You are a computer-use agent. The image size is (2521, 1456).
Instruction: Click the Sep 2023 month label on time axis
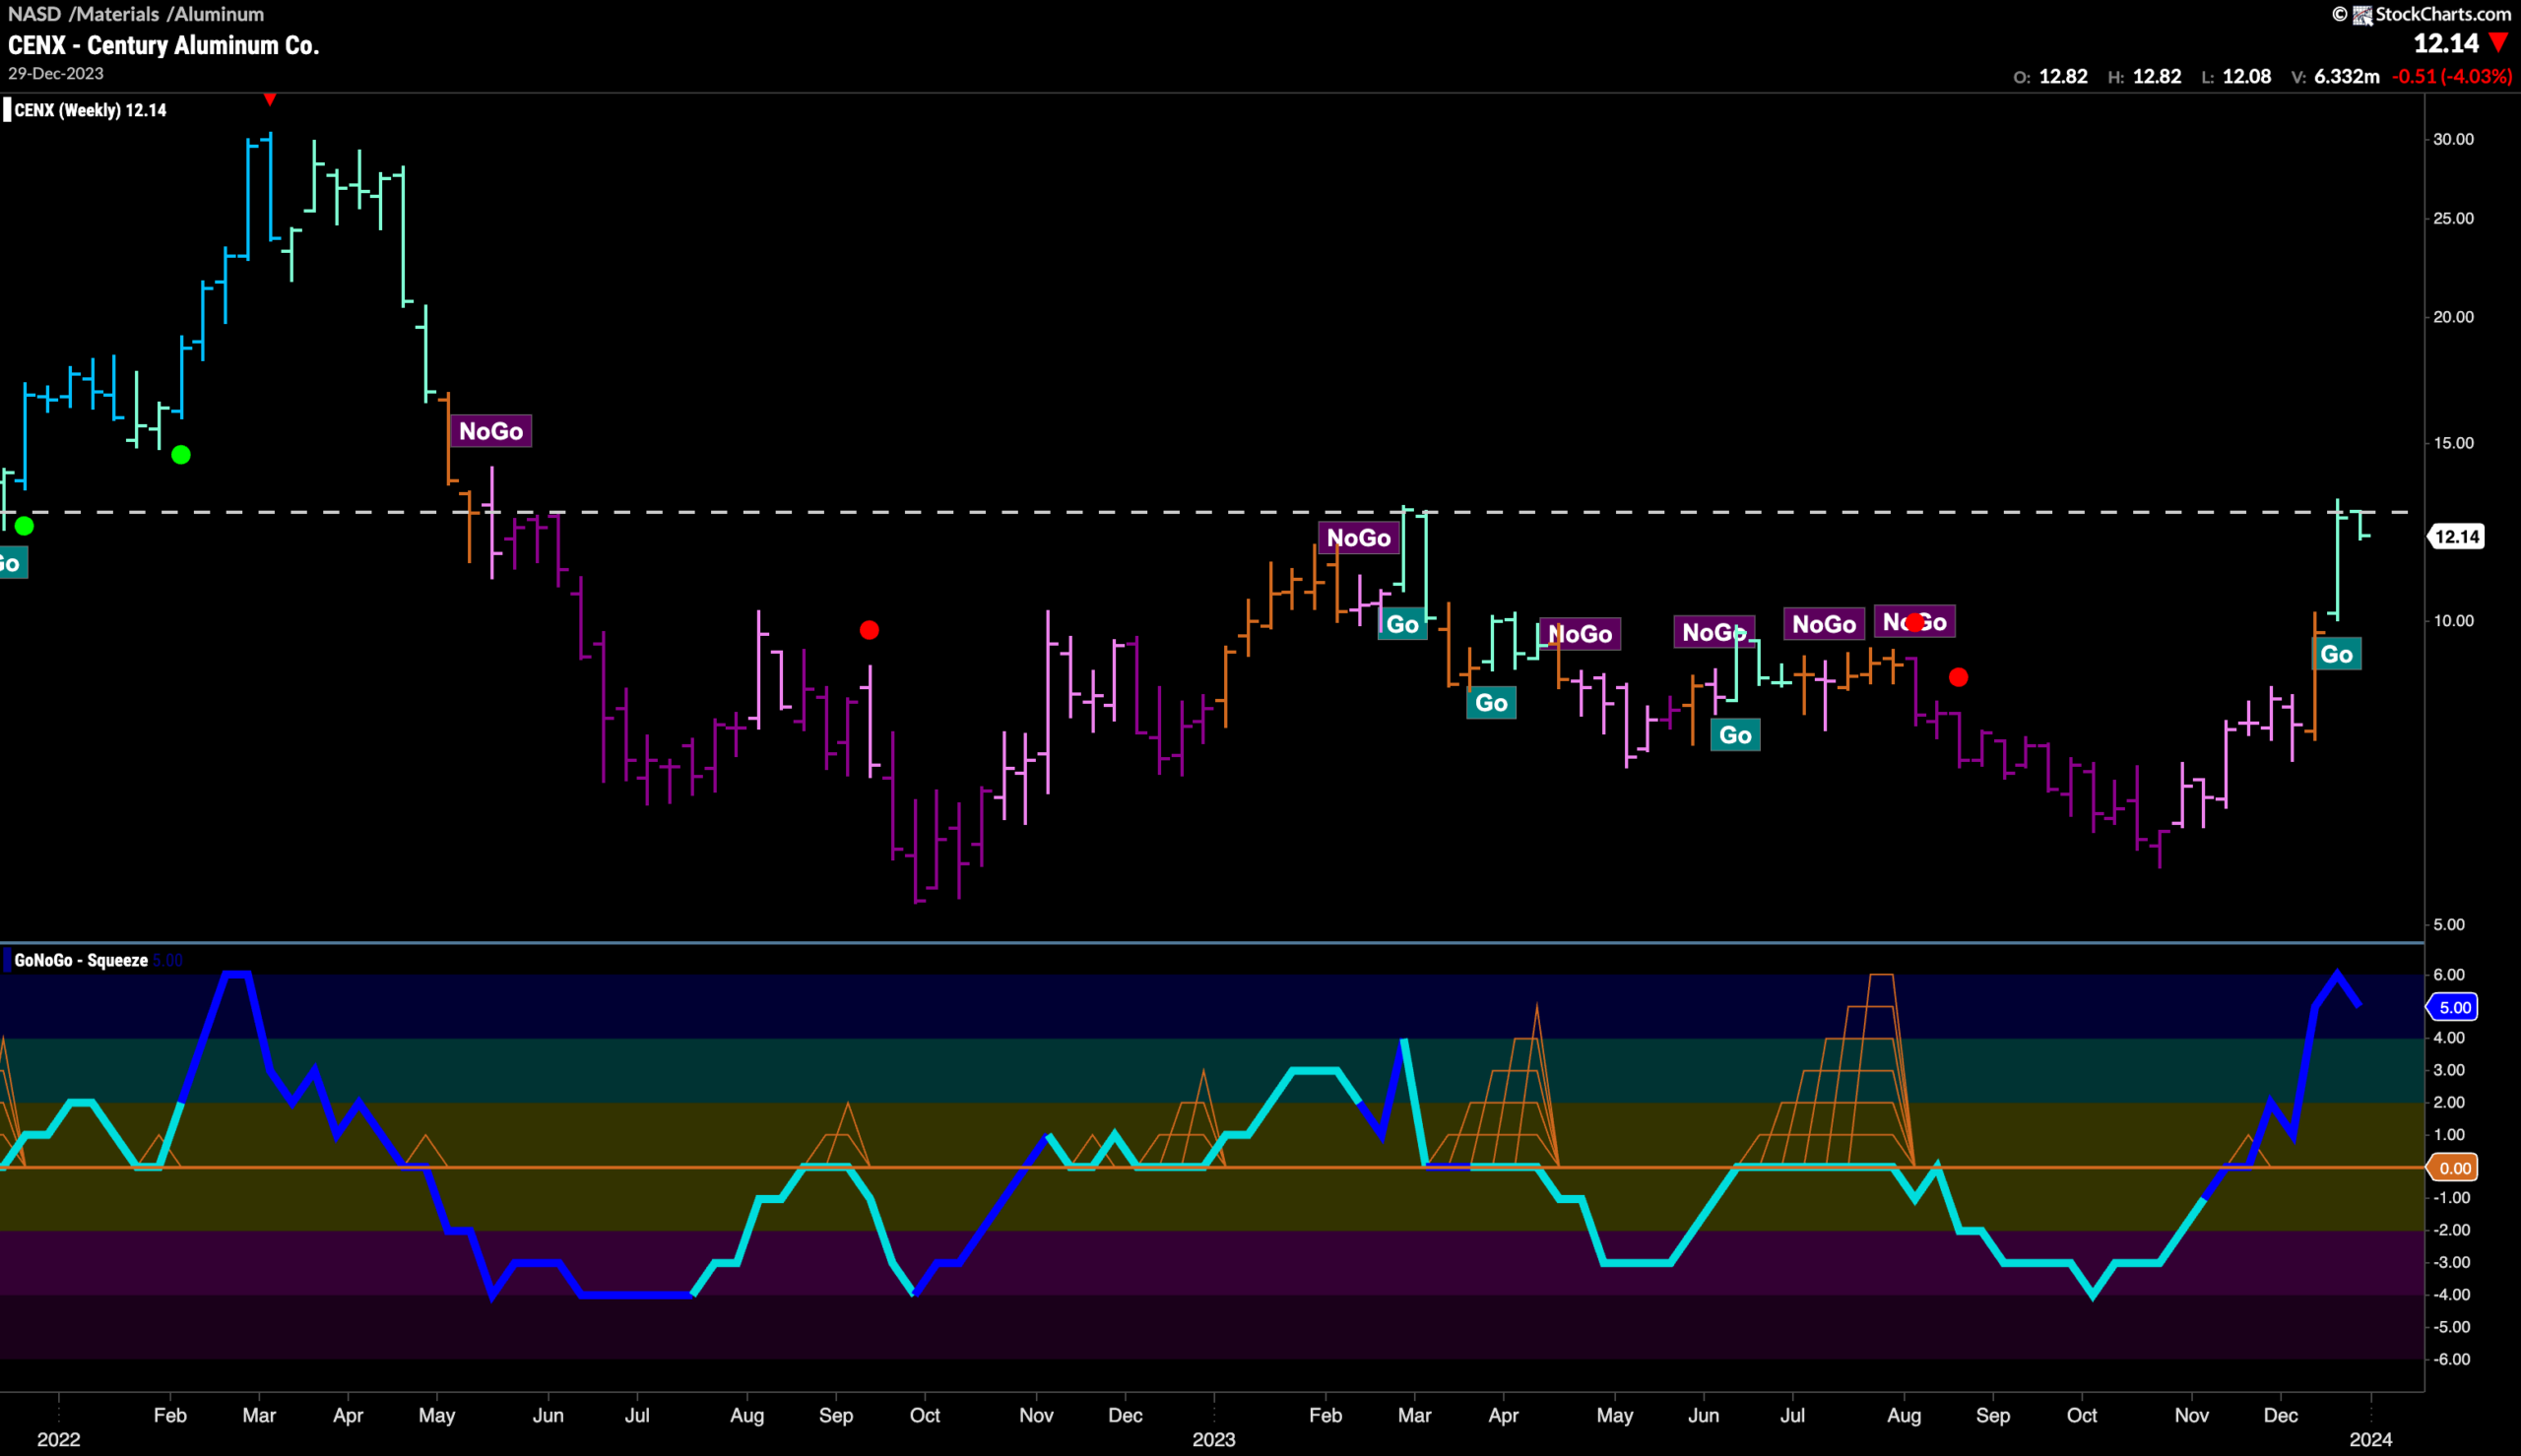(1992, 1416)
